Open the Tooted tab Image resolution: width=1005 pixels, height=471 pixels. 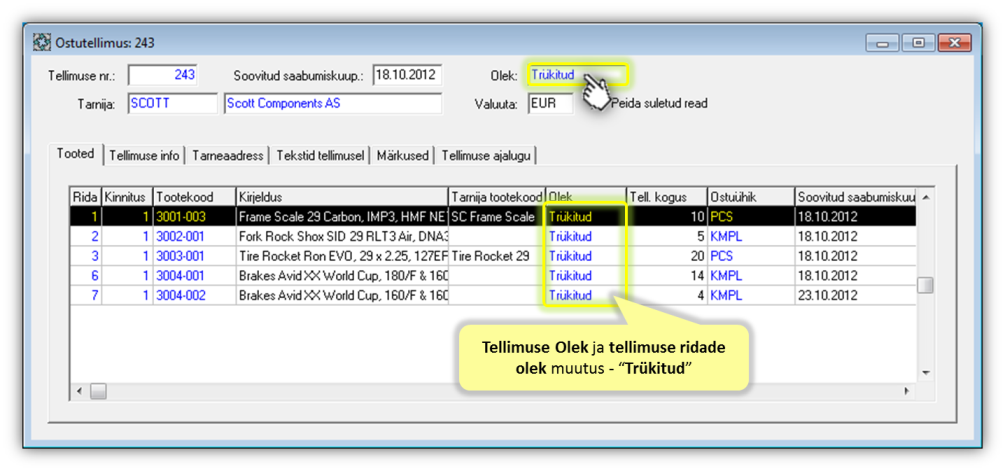click(x=76, y=154)
